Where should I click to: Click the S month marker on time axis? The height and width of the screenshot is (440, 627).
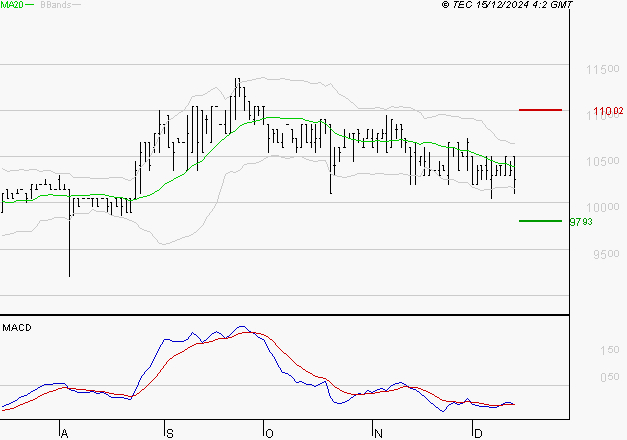[170, 433]
